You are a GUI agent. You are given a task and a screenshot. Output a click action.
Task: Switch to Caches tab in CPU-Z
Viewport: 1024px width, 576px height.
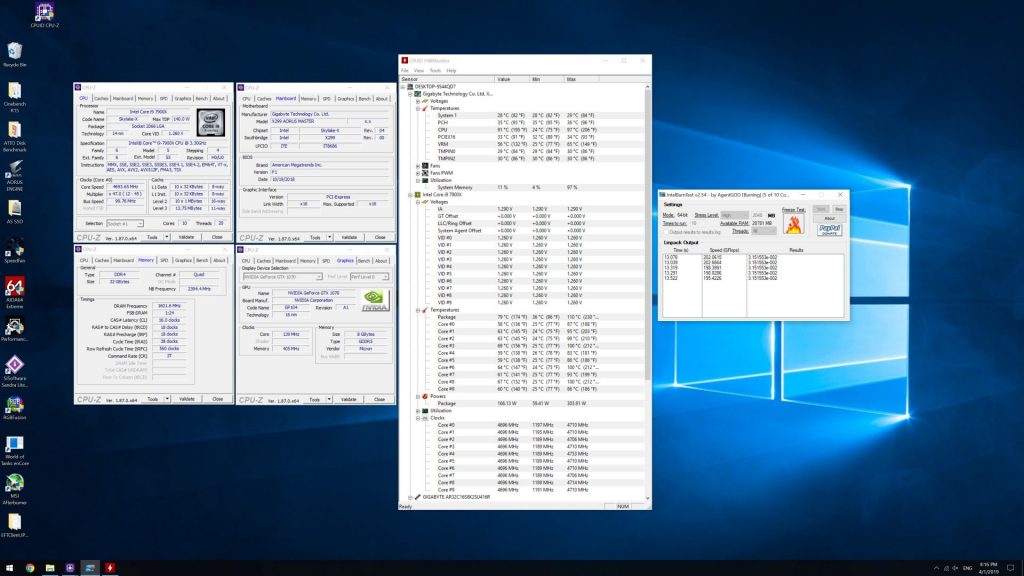tap(101, 99)
